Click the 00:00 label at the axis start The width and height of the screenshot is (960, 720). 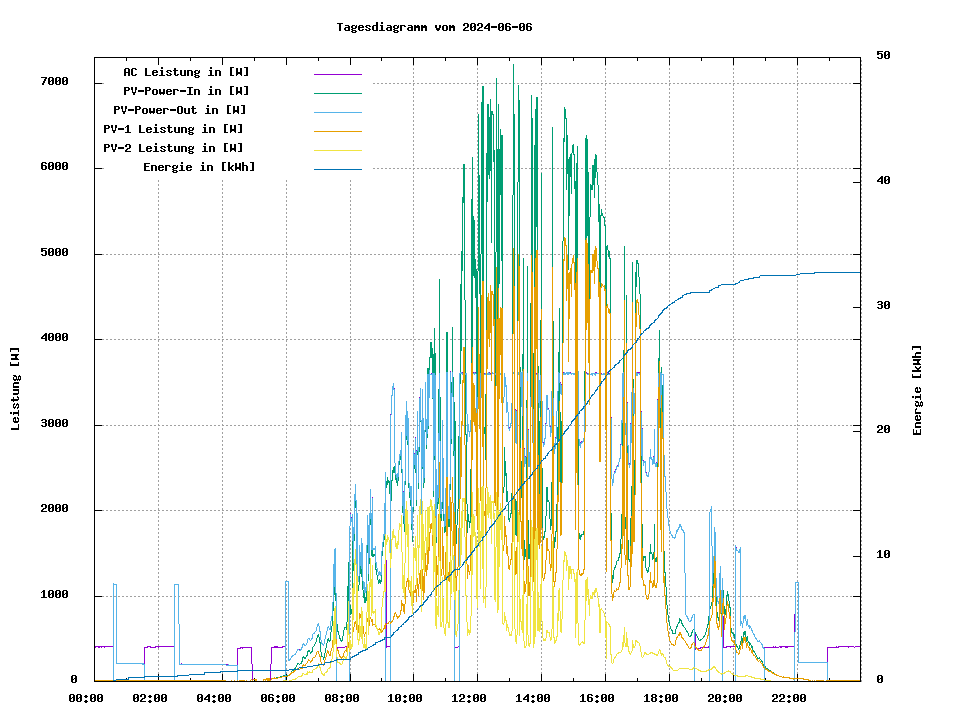(86, 698)
